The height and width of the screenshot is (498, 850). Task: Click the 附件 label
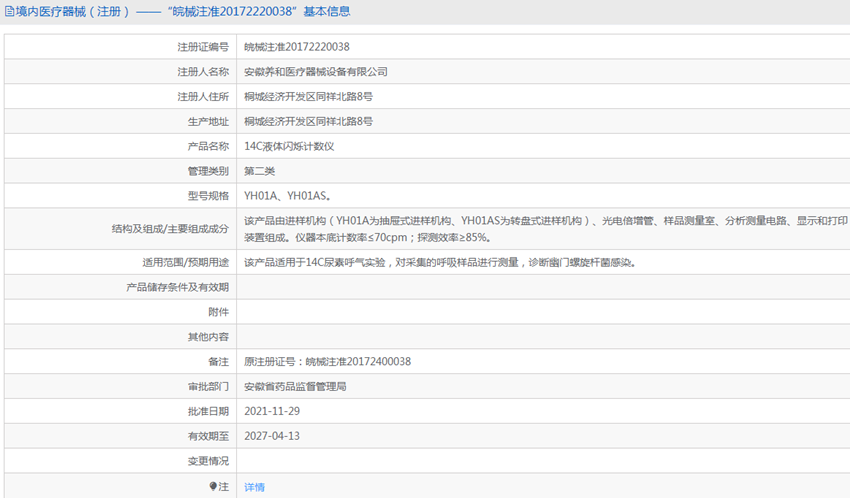pos(218,312)
